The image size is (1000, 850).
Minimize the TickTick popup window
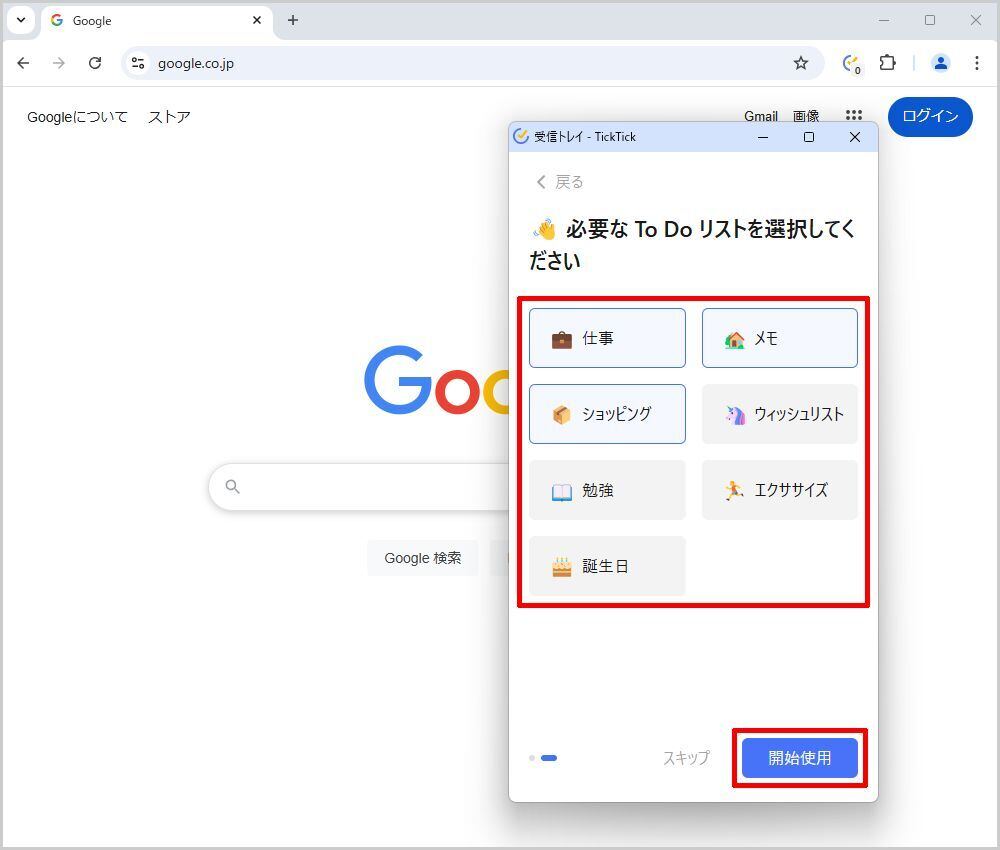click(763, 137)
